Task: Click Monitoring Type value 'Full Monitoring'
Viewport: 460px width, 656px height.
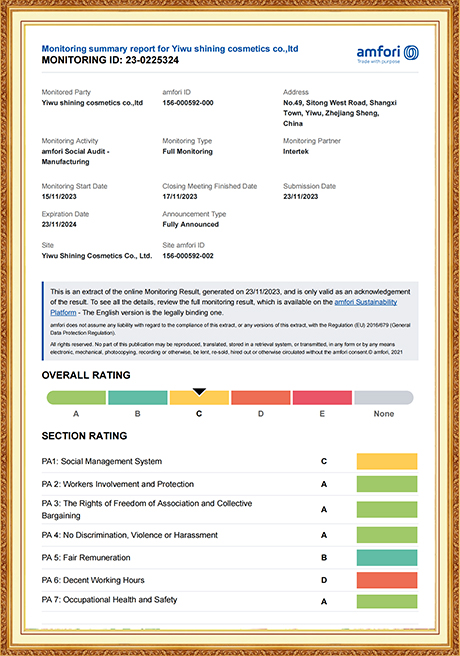Action: [x=187, y=151]
